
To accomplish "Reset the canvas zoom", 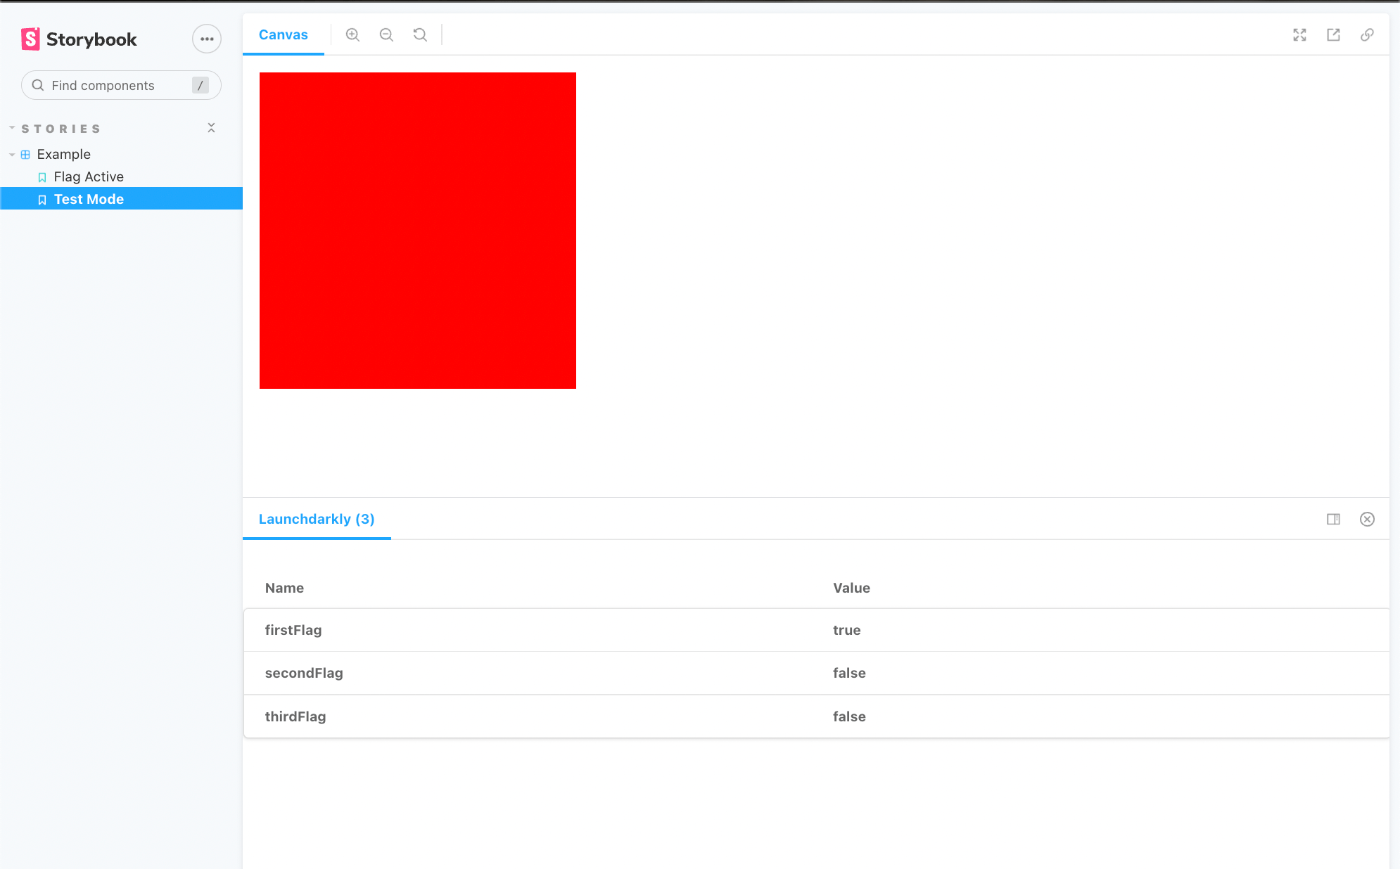I will tap(420, 34).
